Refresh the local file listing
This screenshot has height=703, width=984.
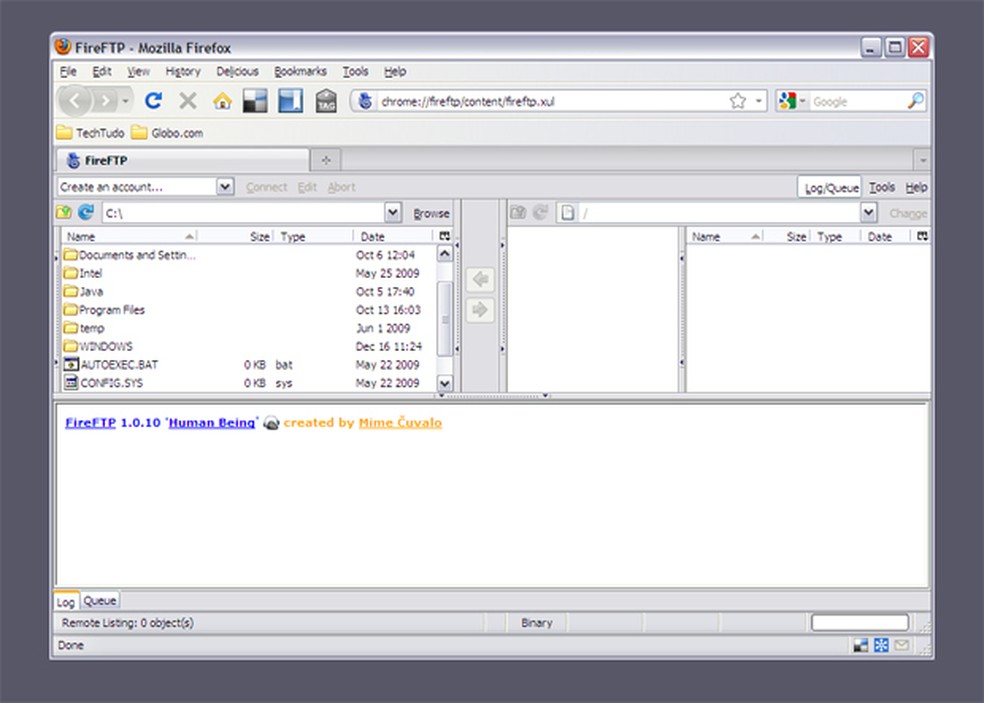click(x=86, y=212)
